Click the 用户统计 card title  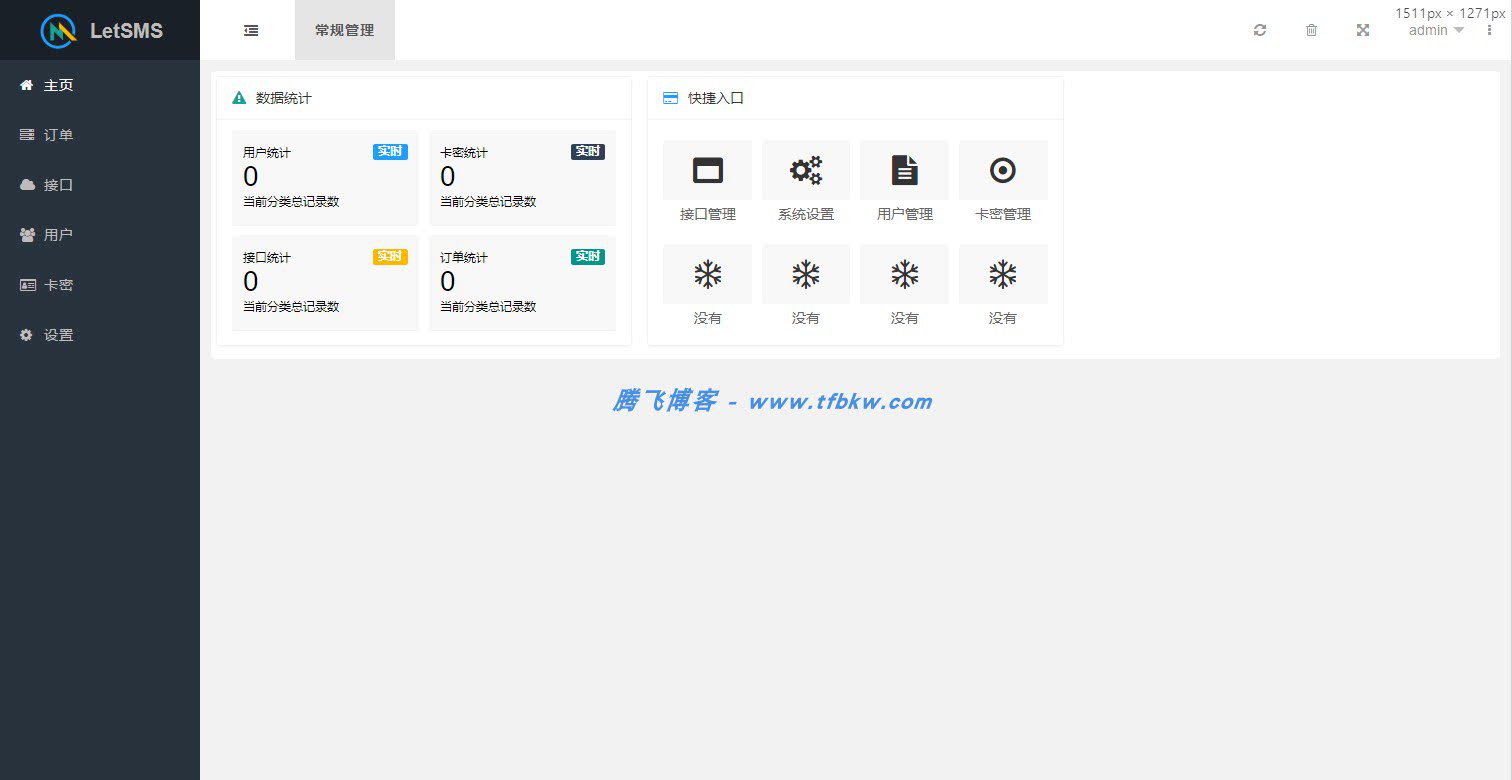[x=267, y=153]
